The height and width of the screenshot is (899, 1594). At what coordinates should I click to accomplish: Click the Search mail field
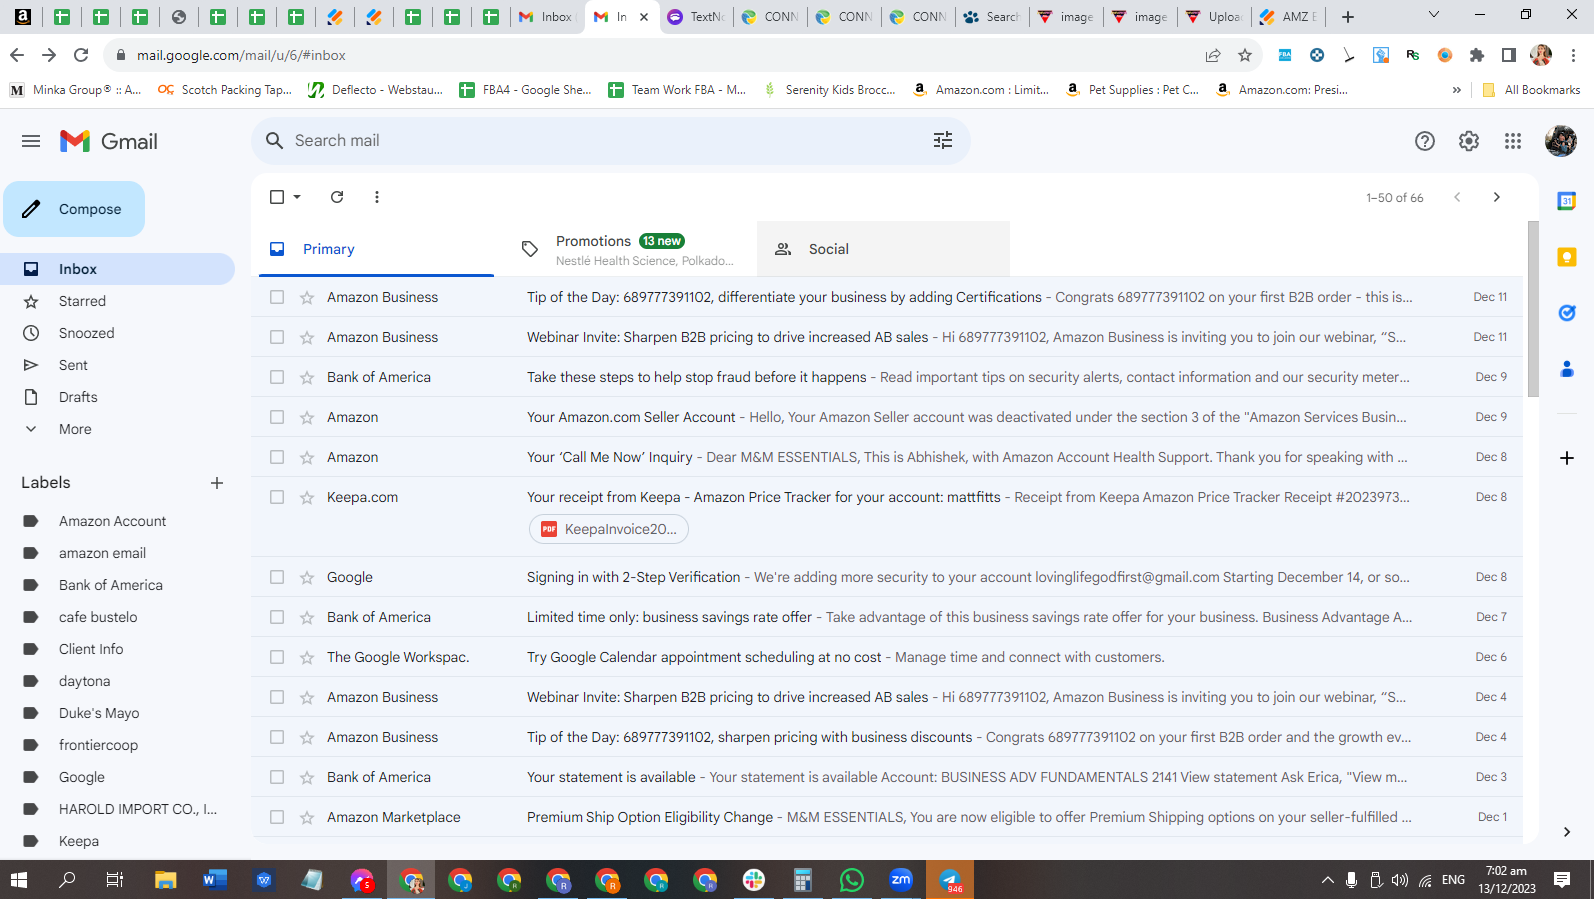tap(610, 141)
